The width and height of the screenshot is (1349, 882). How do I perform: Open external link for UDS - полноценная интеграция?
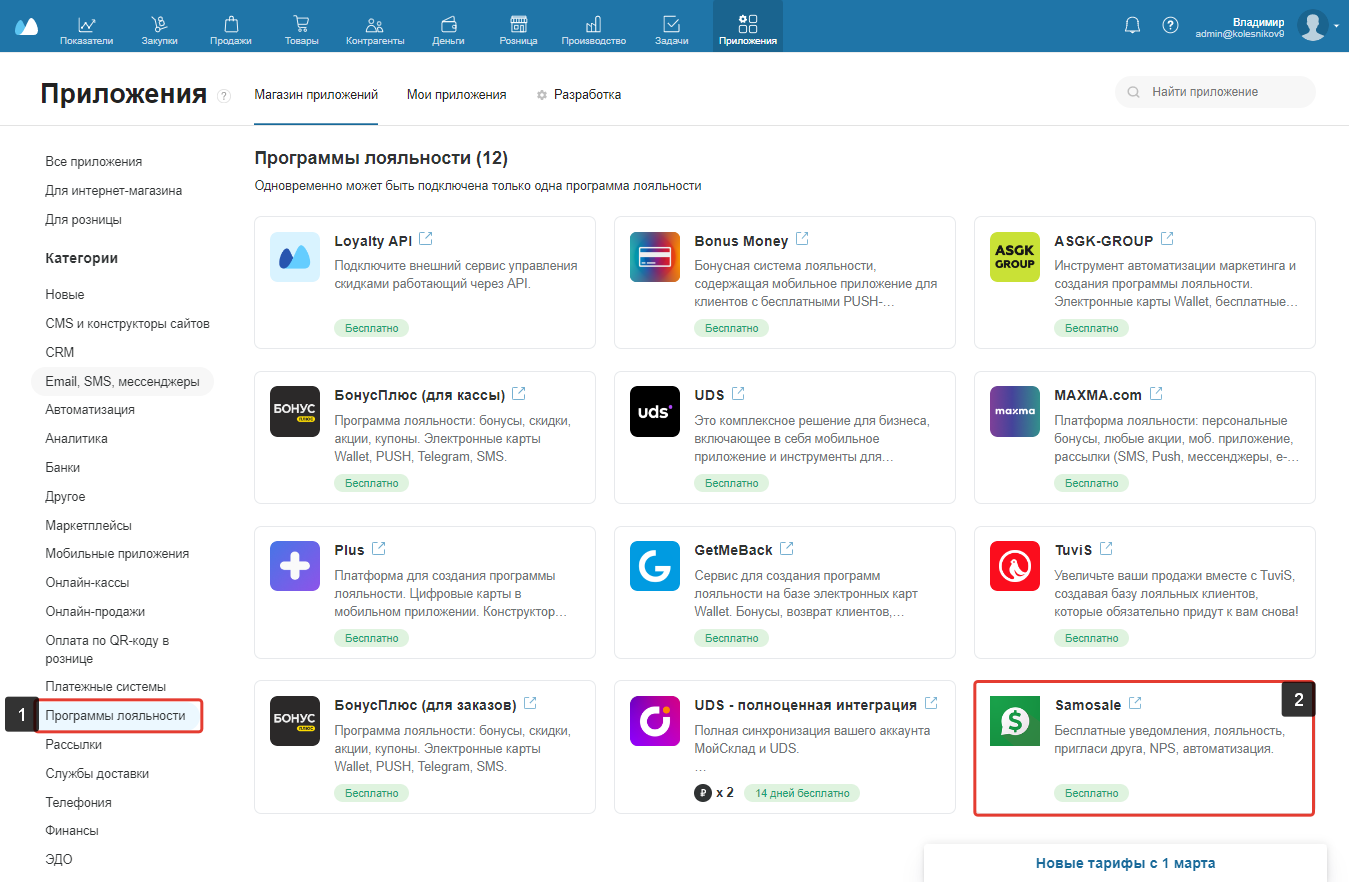[931, 703]
